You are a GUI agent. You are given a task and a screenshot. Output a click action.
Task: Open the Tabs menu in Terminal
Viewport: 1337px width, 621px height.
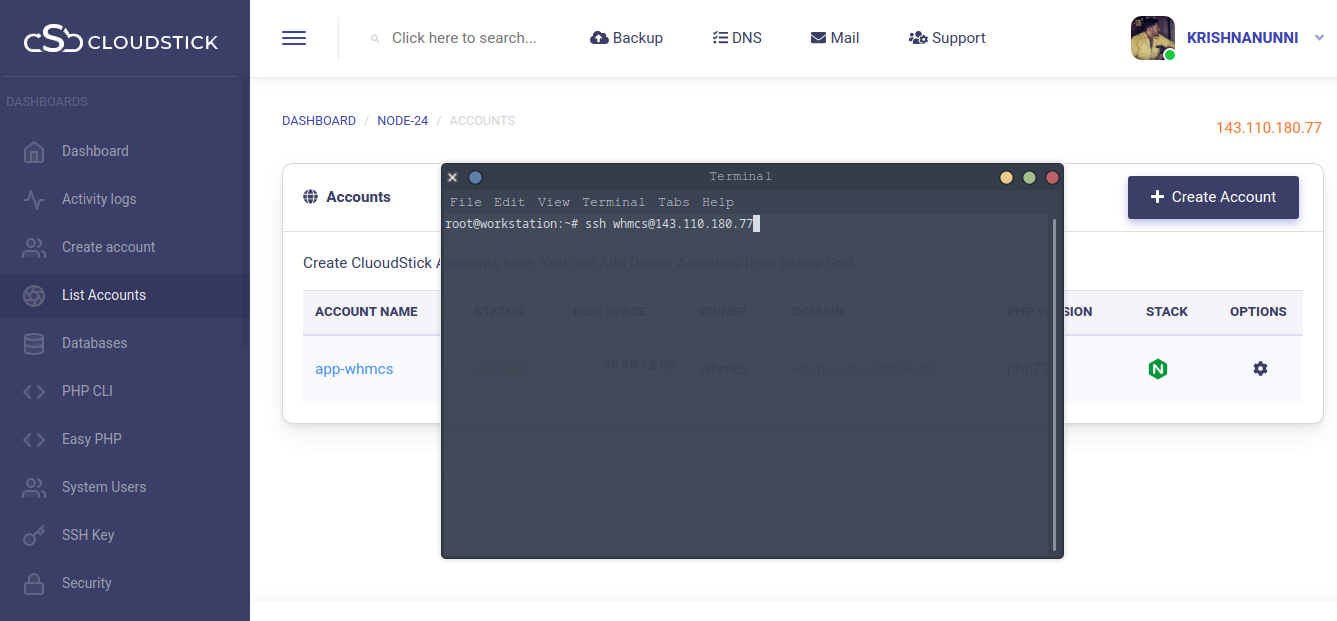click(673, 202)
